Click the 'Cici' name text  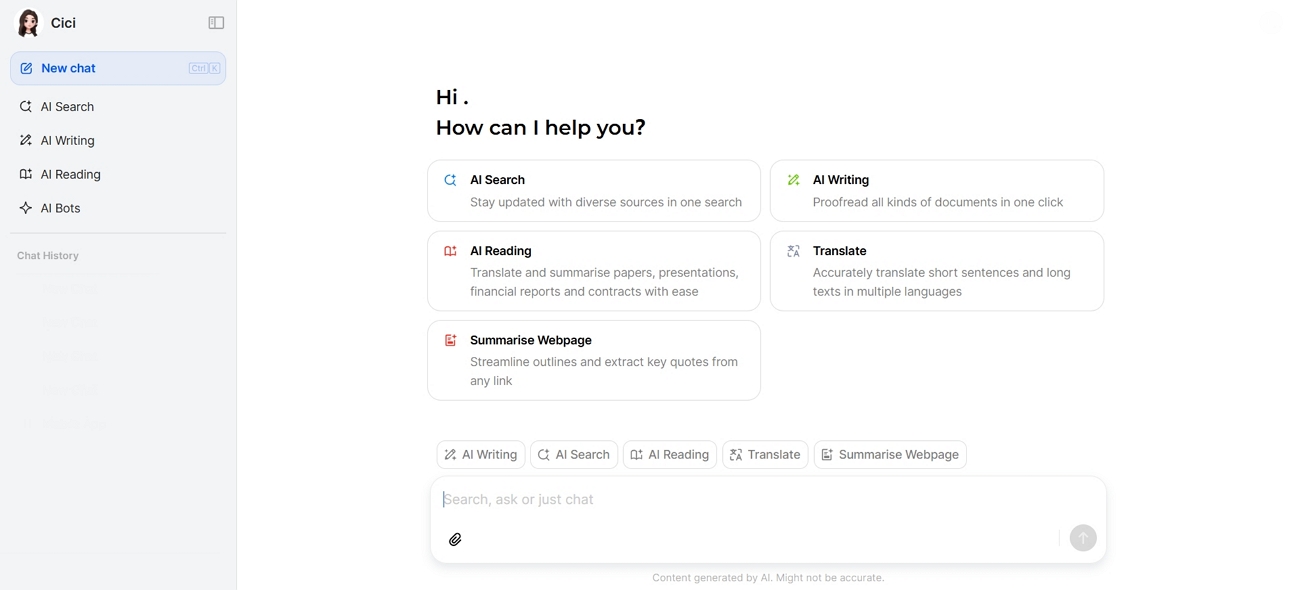63,23
